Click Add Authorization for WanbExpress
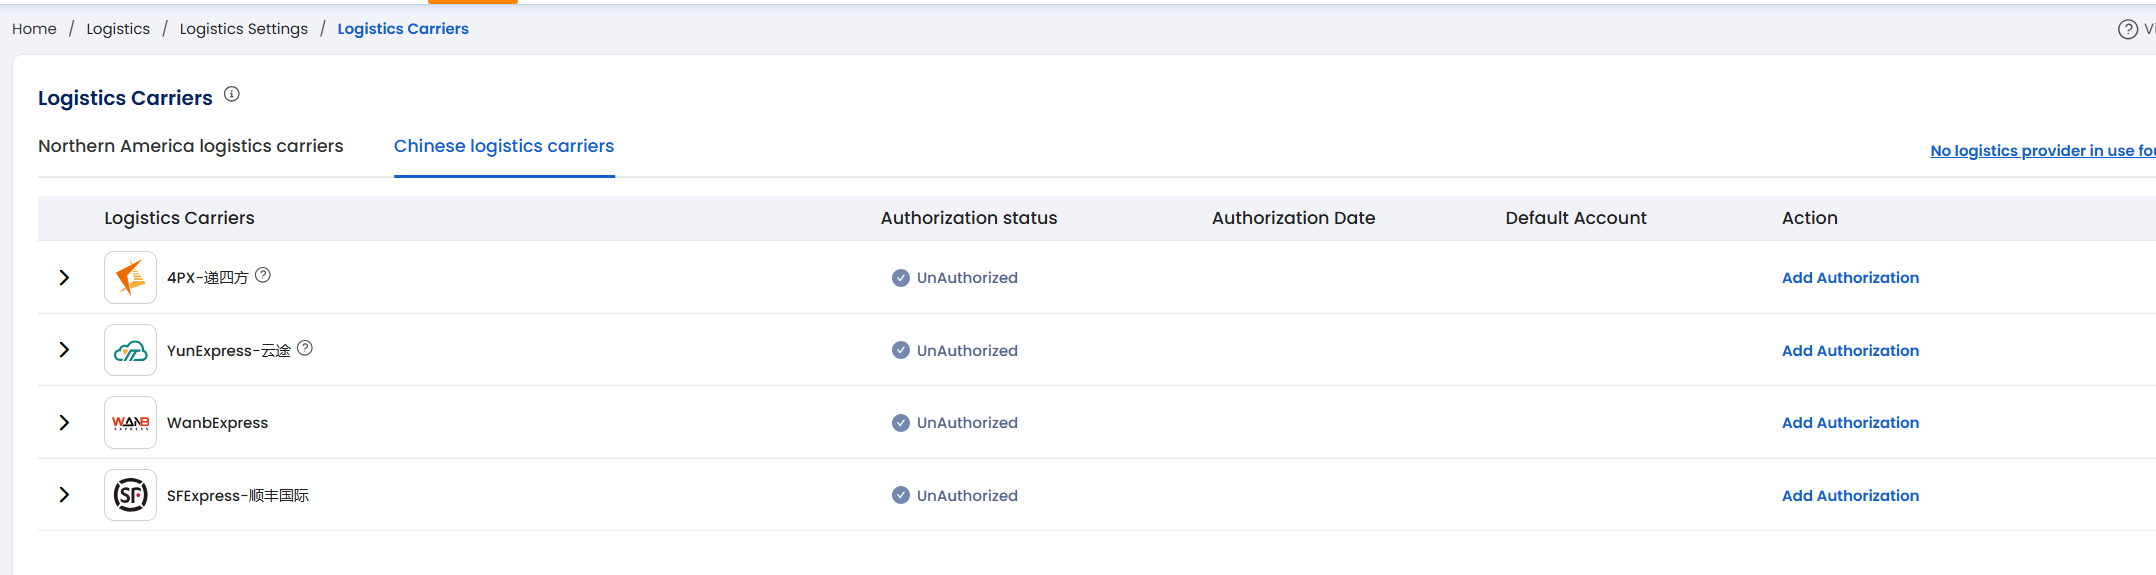2156x575 pixels. [1849, 423]
